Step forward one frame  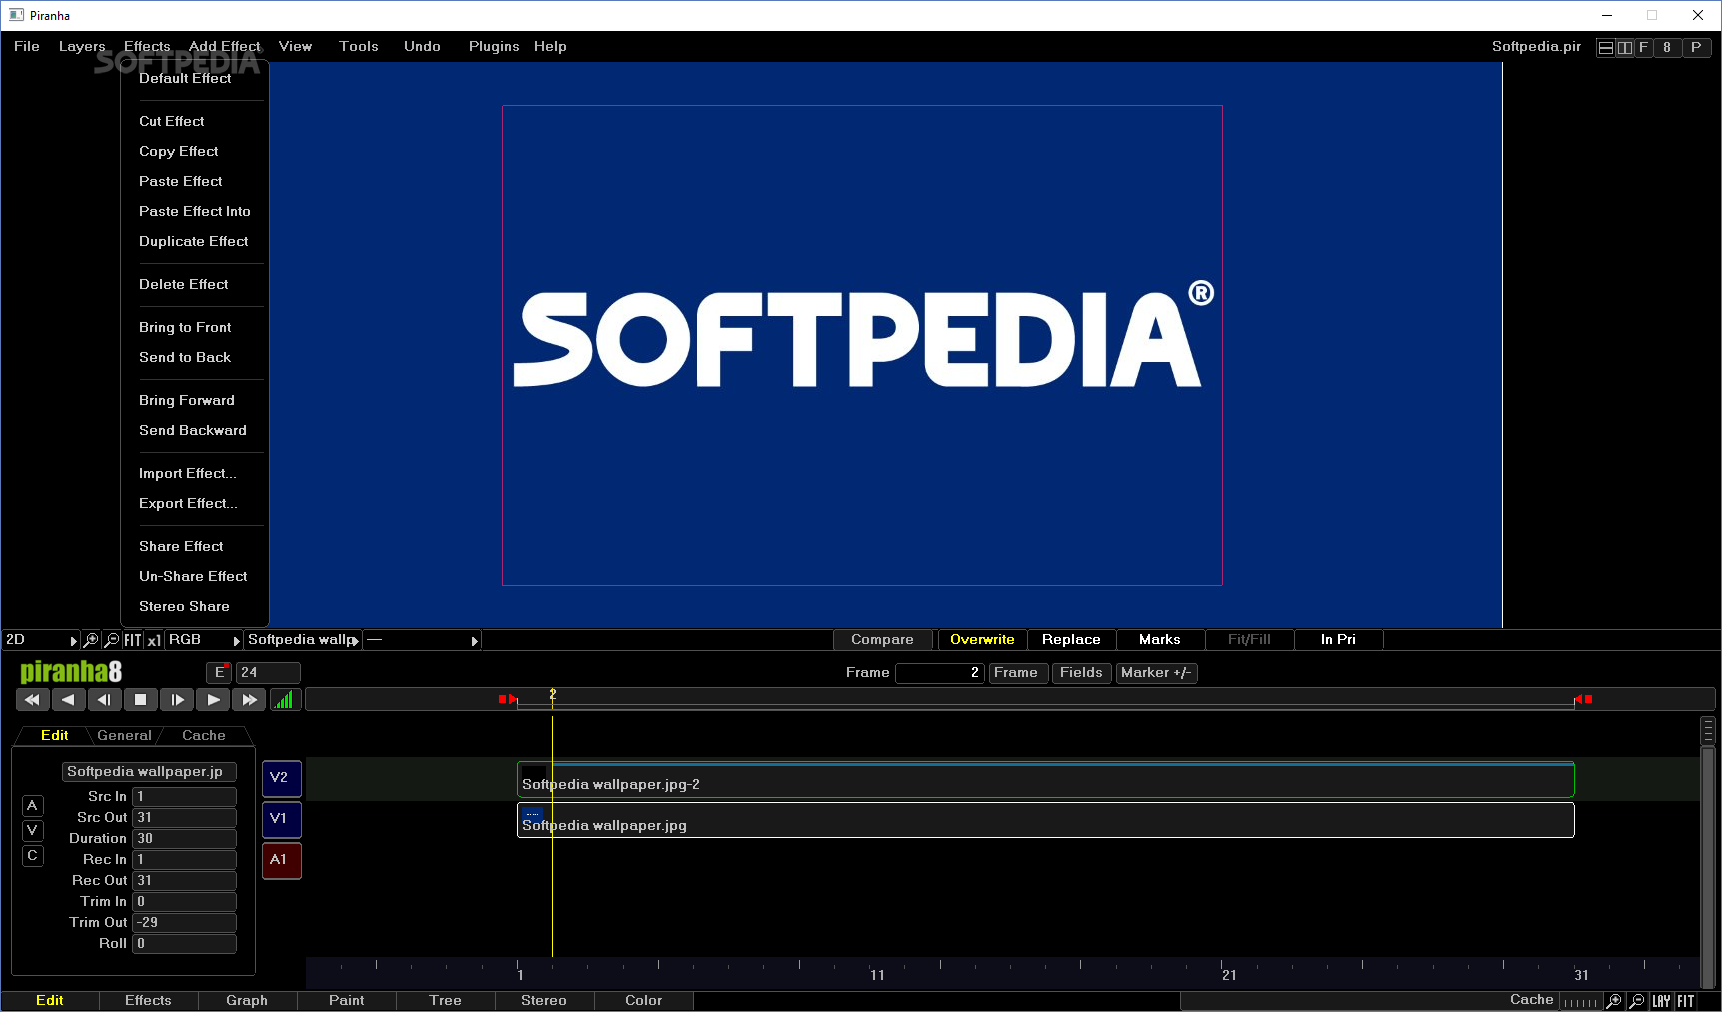pos(177,700)
